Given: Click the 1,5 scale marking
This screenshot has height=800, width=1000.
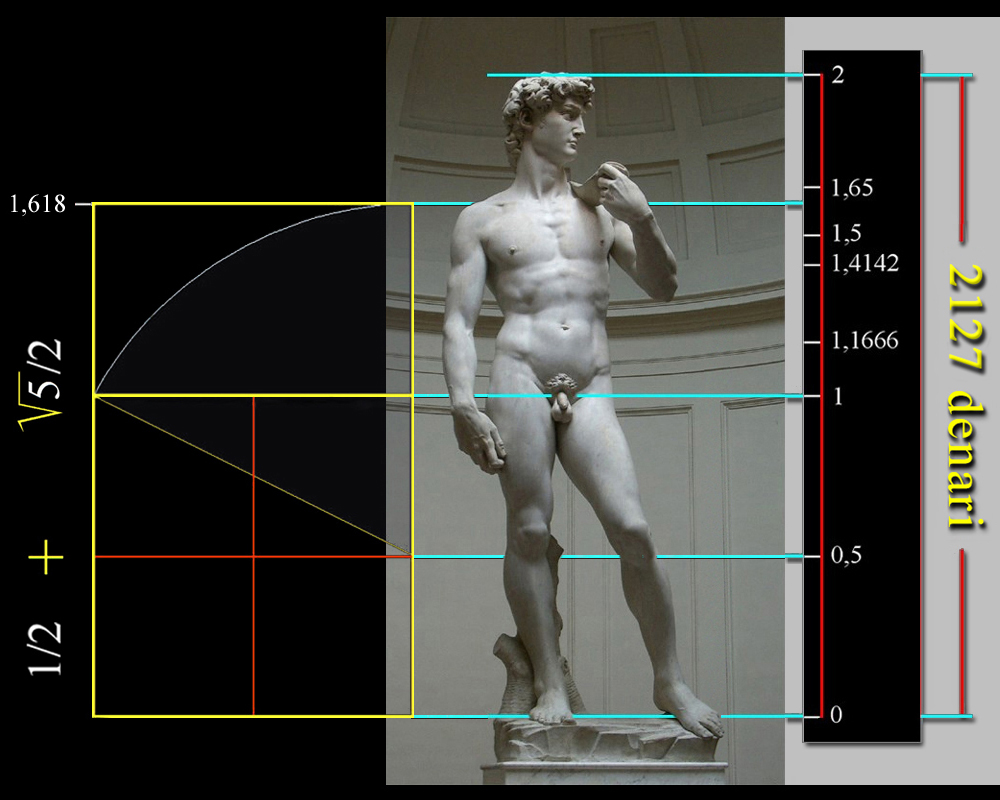Looking at the screenshot, I should [x=846, y=234].
